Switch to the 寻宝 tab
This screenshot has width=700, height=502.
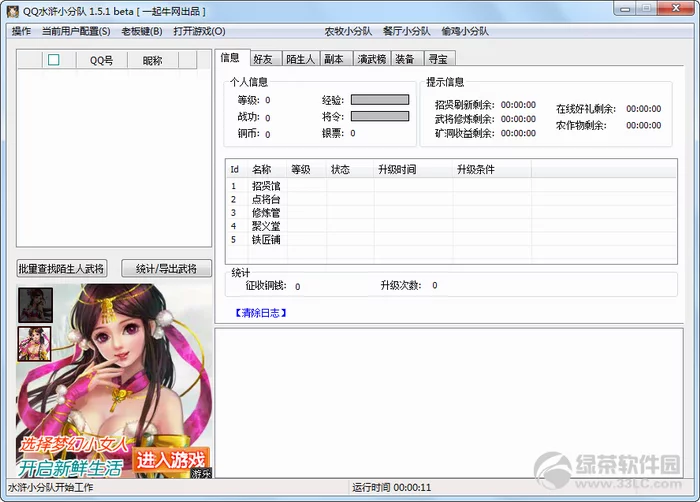[438, 59]
